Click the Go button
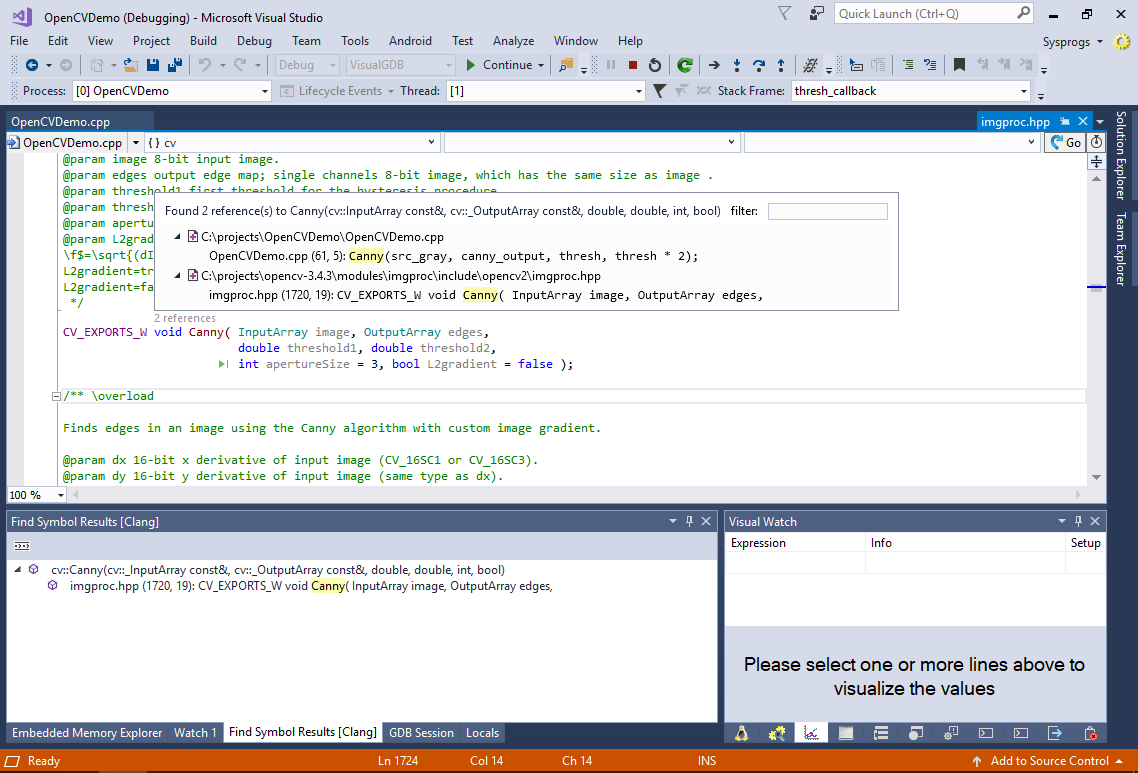The height and width of the screenshot is (773, 1138). click(1065, 142)
